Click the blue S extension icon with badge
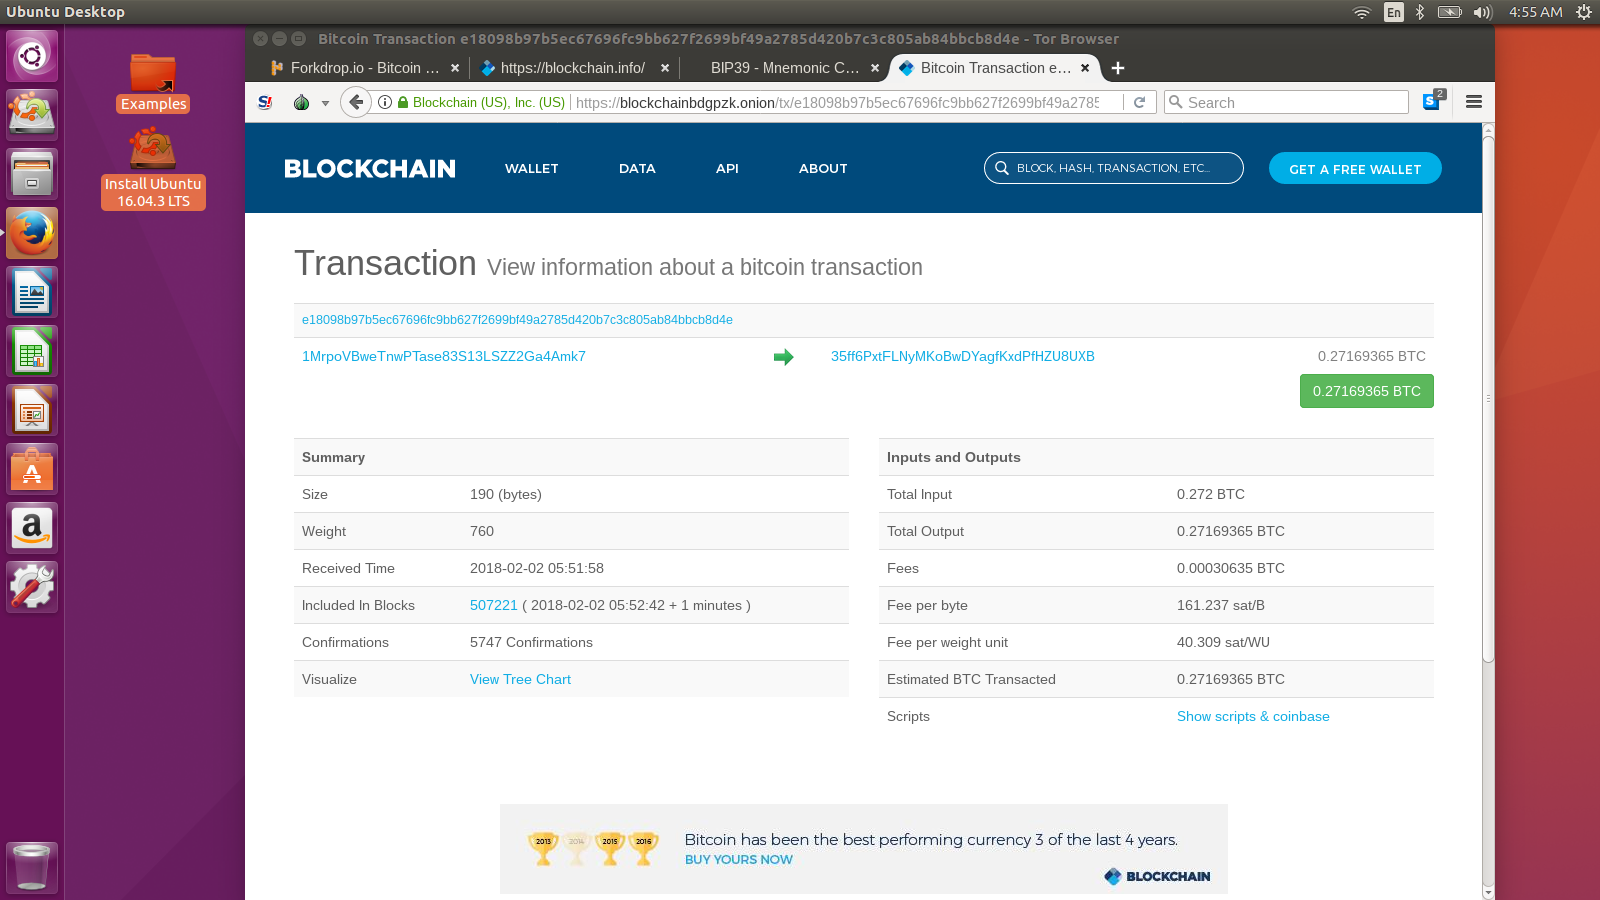1600x900 pixels. pyautogui.click(x=1434, y=100)
